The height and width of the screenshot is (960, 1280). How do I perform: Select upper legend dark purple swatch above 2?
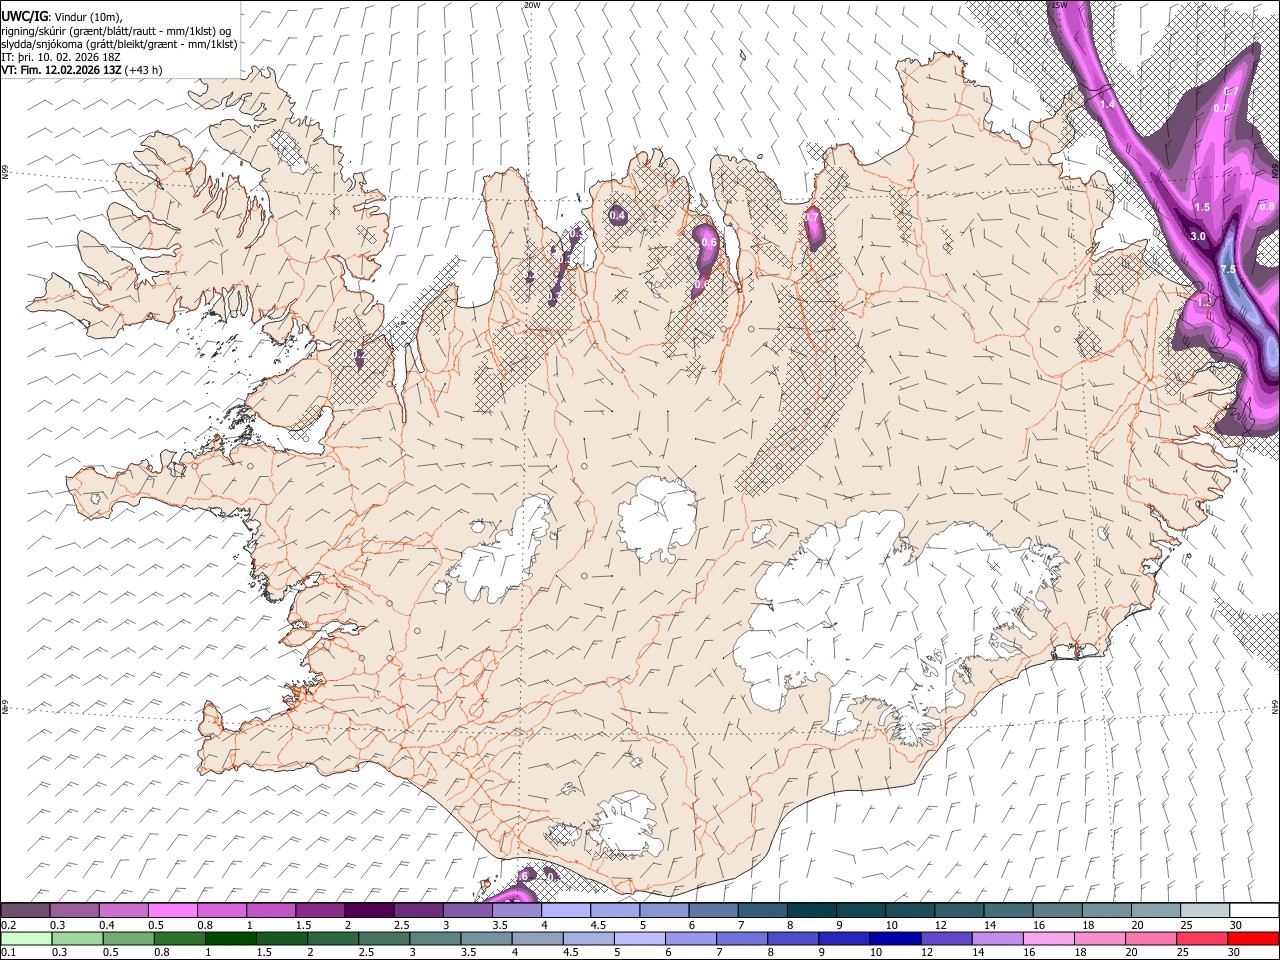click(x=368, y=911)
